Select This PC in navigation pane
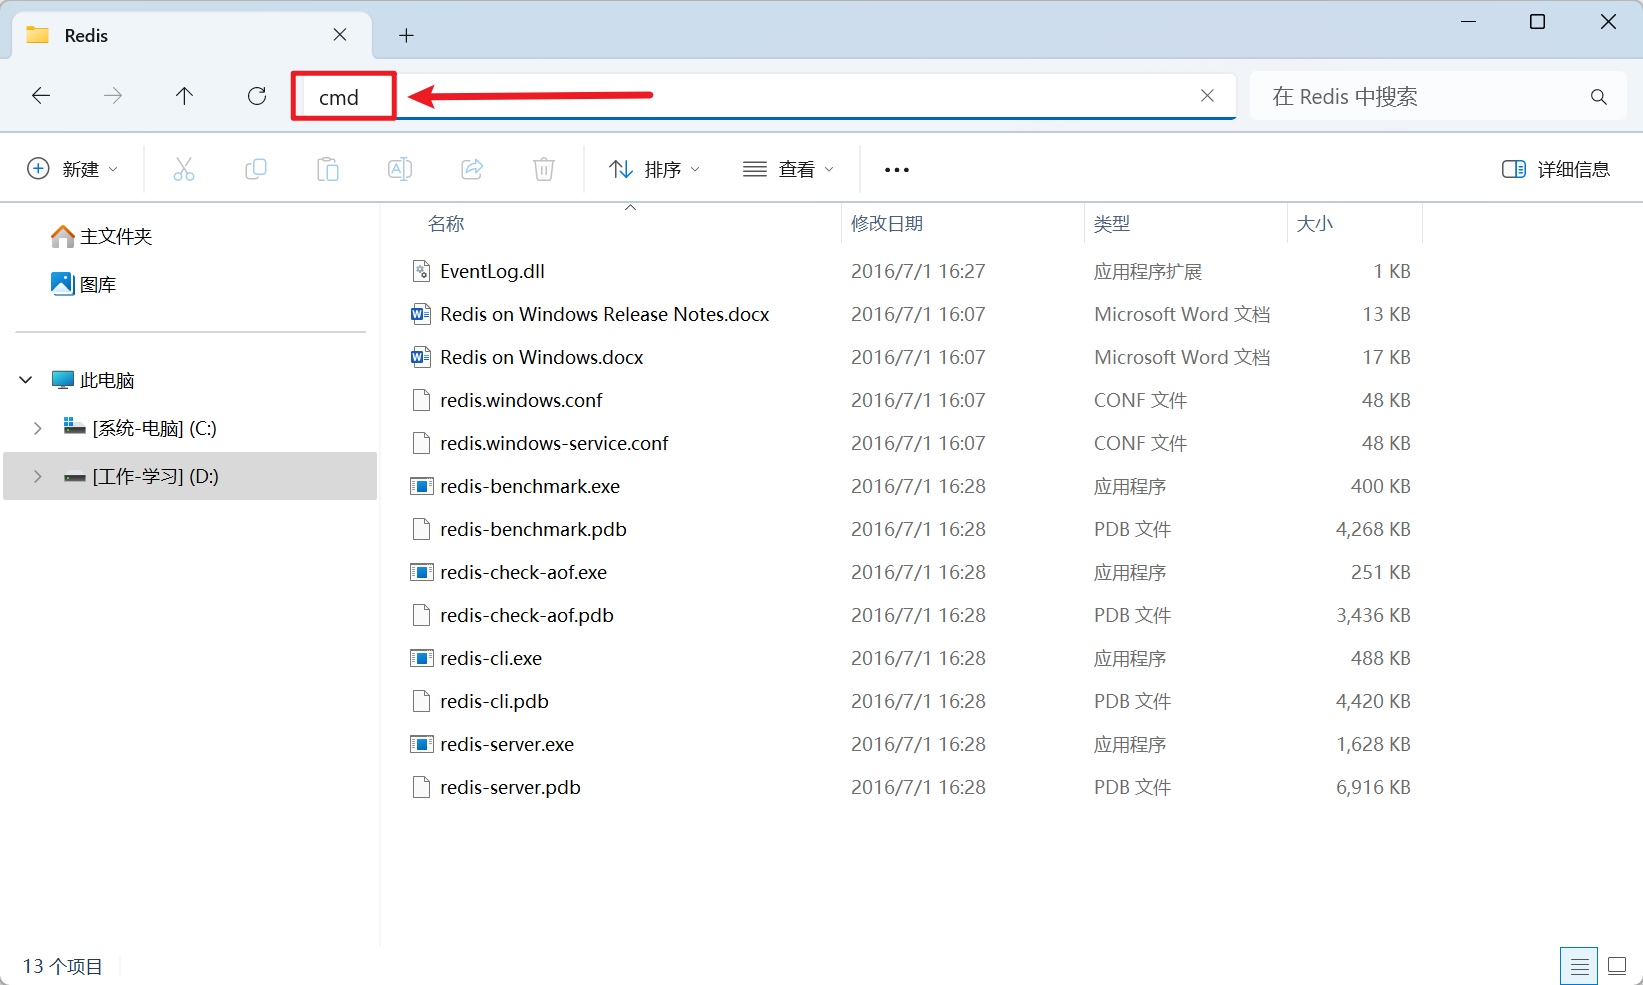The height and width of the screenshot is (985, 1643). pyautogui.click(x=94, y=380)
